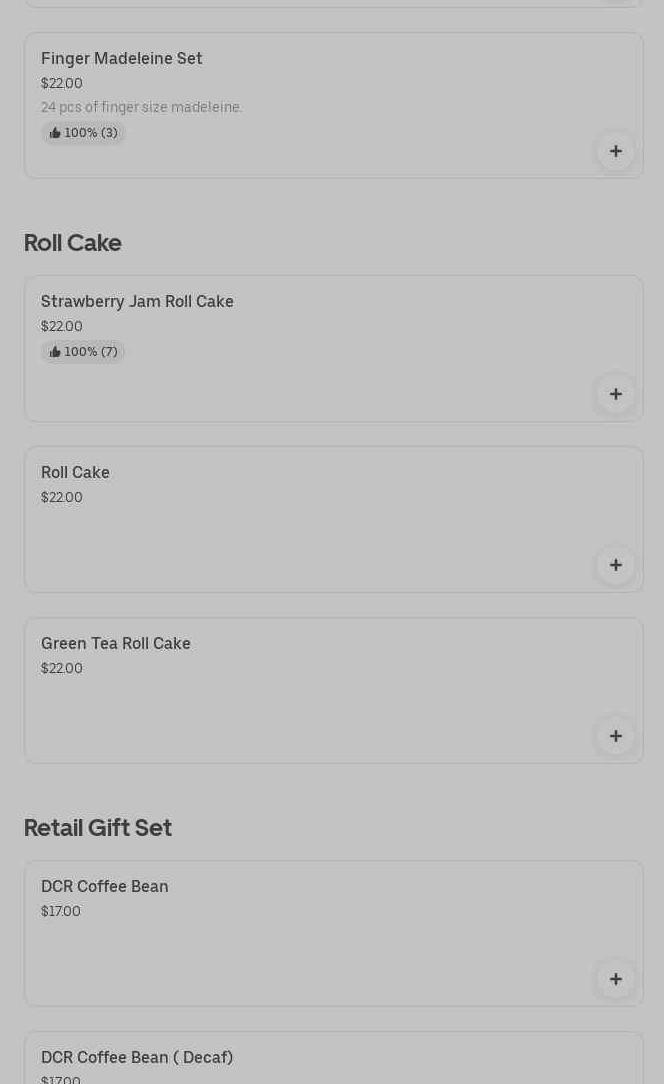View Green Tea Roll Cake item
This screenshot has width=664, height=1084.
[116, 644]
